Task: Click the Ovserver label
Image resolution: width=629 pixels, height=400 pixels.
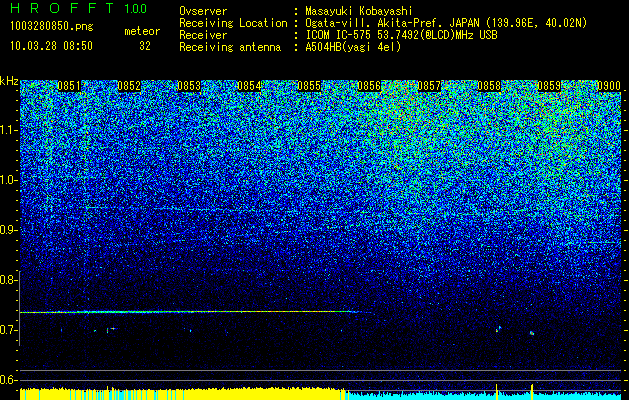Action: (203, 11)
